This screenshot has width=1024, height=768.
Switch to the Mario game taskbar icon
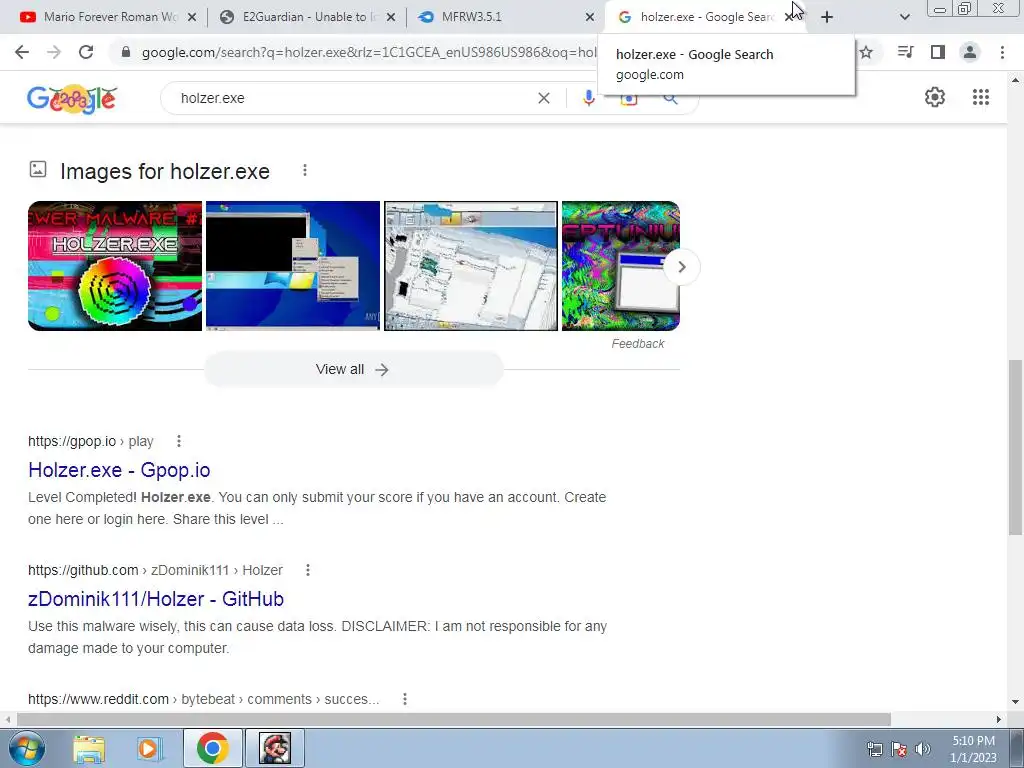click(275, 748)
